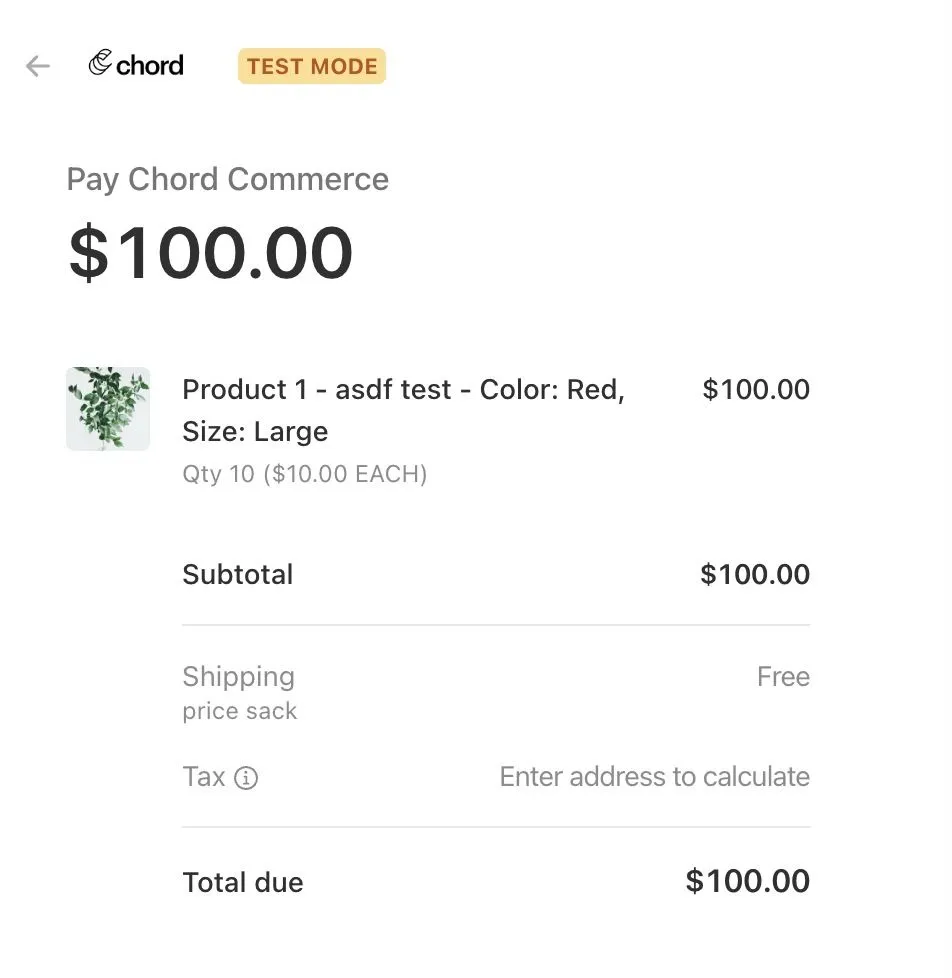
Task: Click the Free shipping value
Action: pos(784,677)
